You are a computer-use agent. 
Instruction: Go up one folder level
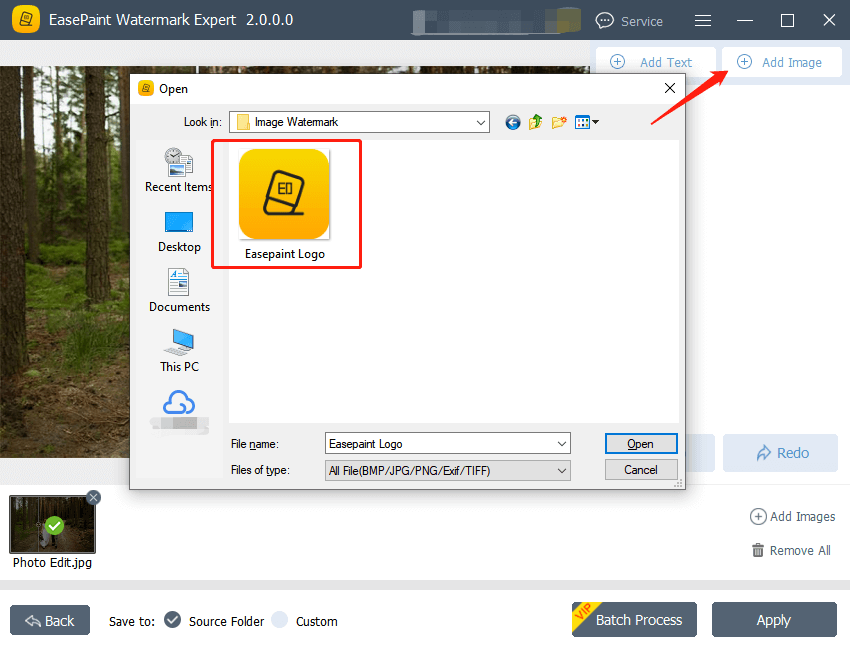[x=536, y=122]
